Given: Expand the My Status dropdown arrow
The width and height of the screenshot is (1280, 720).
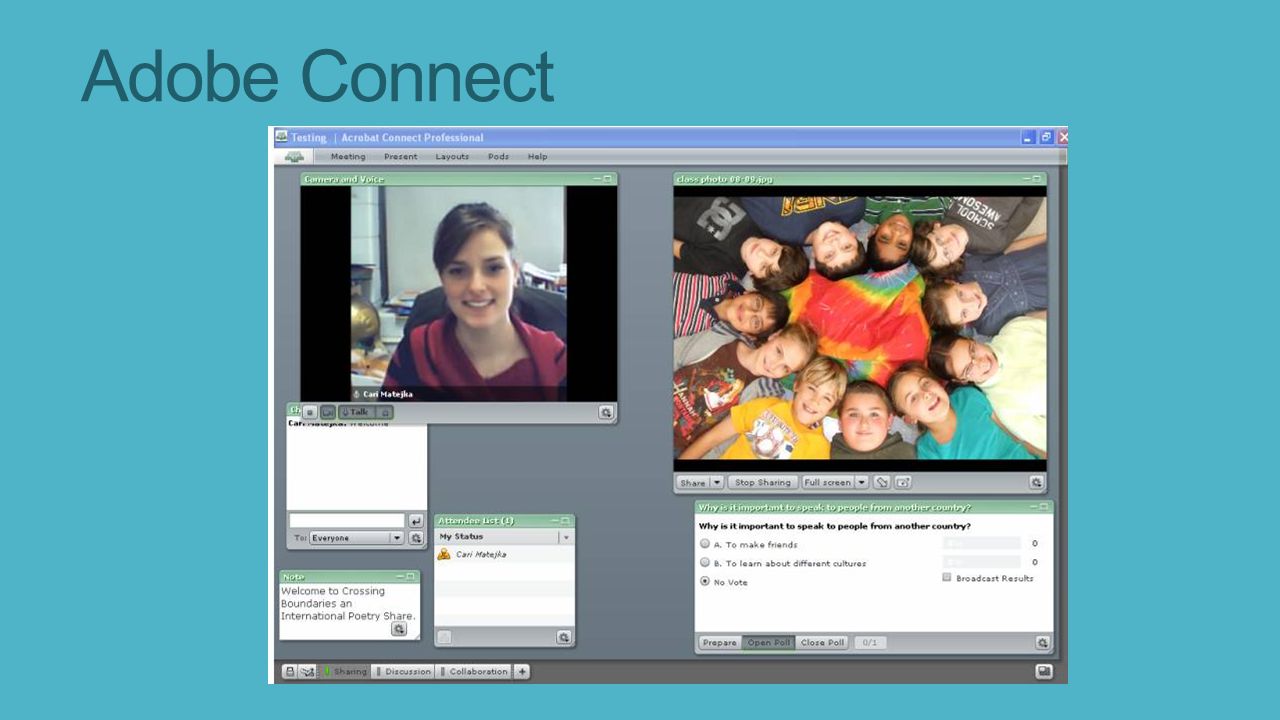Looking at the screenshot, I should click(x=566, y=537).
